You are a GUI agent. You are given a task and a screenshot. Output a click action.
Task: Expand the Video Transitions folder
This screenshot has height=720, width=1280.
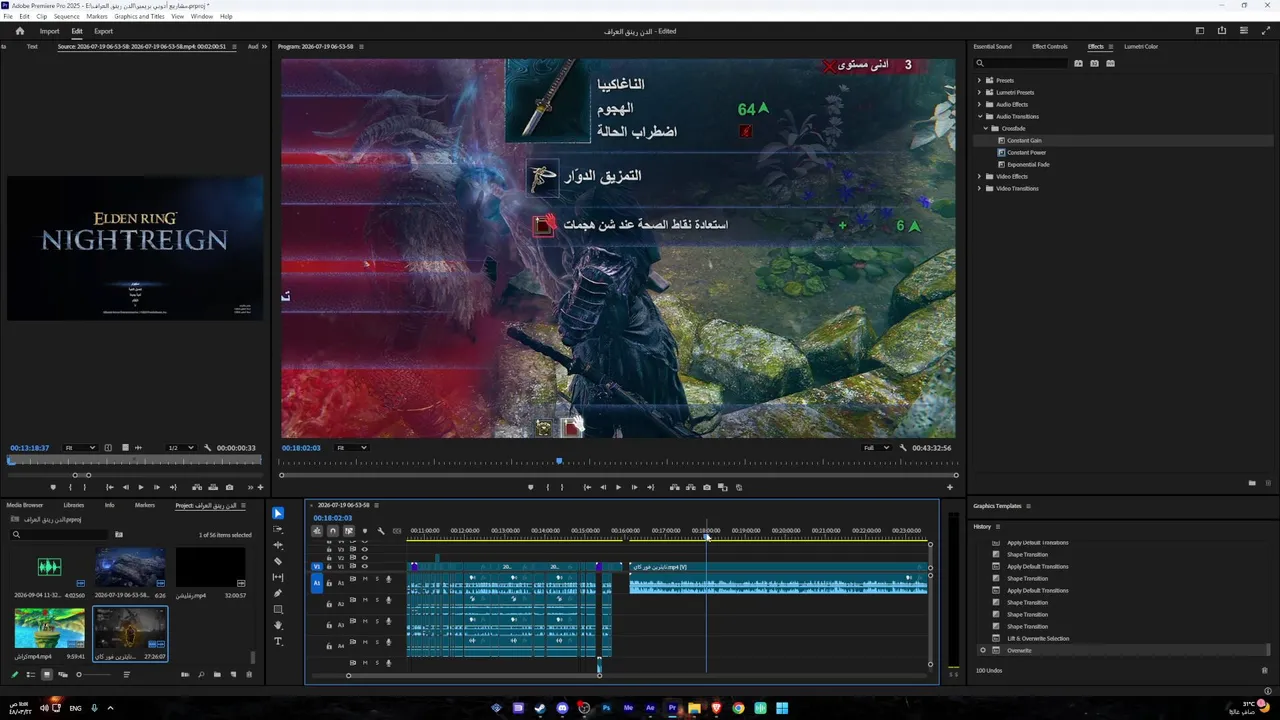[979, 188]
